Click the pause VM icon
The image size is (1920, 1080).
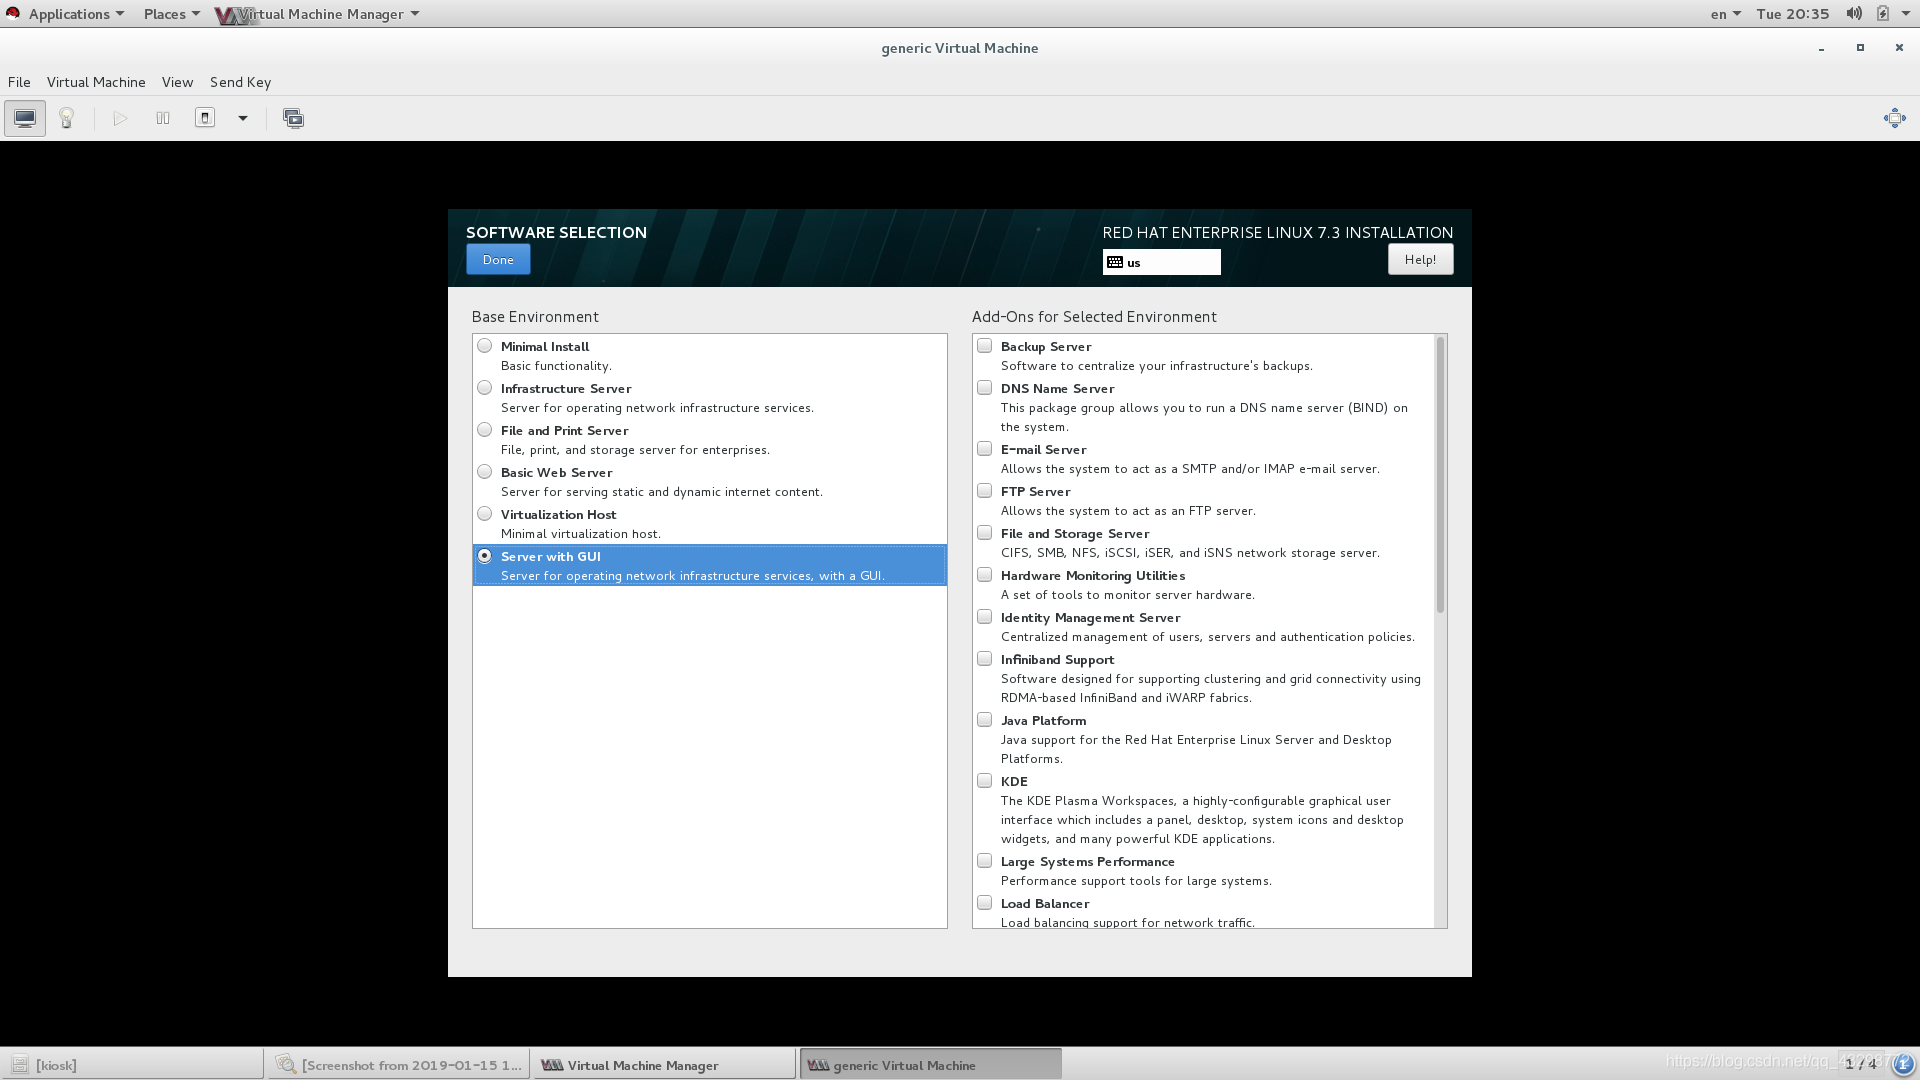[x=162, y=117]
